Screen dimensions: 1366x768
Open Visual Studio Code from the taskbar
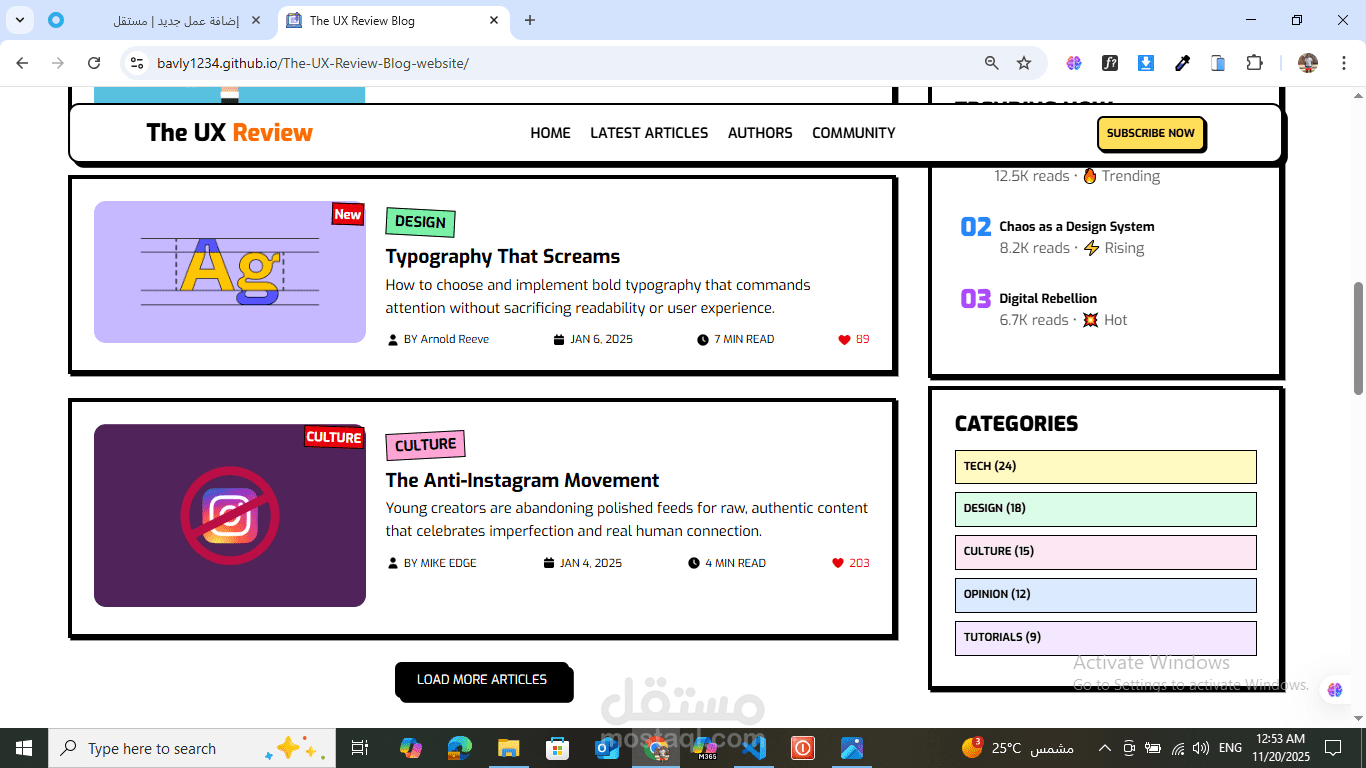click(754, 747)
